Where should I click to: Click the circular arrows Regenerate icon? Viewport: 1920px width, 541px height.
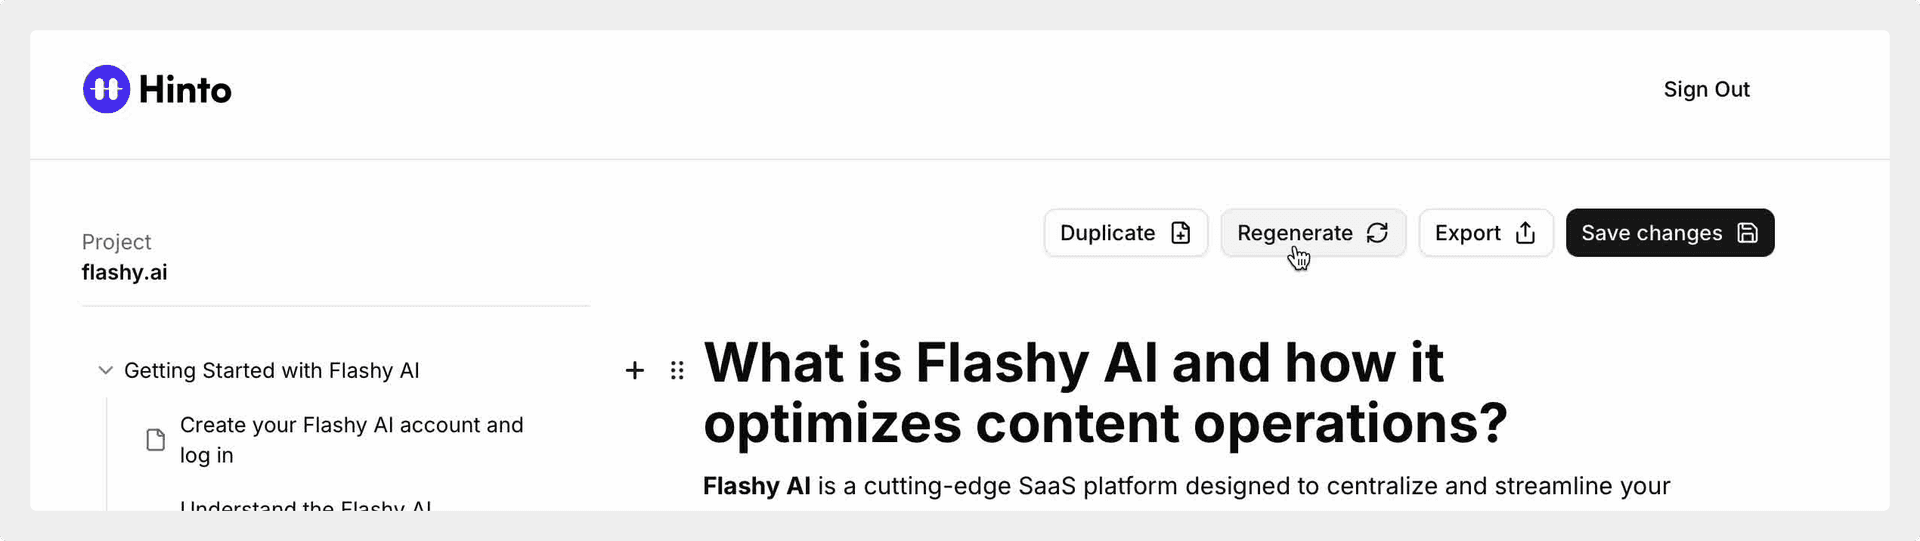(1377, 233)
